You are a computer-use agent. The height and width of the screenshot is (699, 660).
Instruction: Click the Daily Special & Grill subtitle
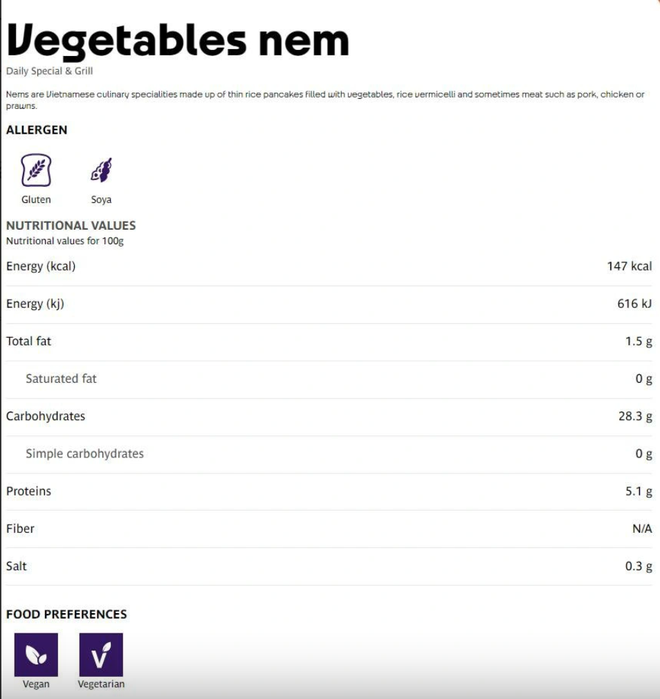pyautogui.click(x=50, y=71)
